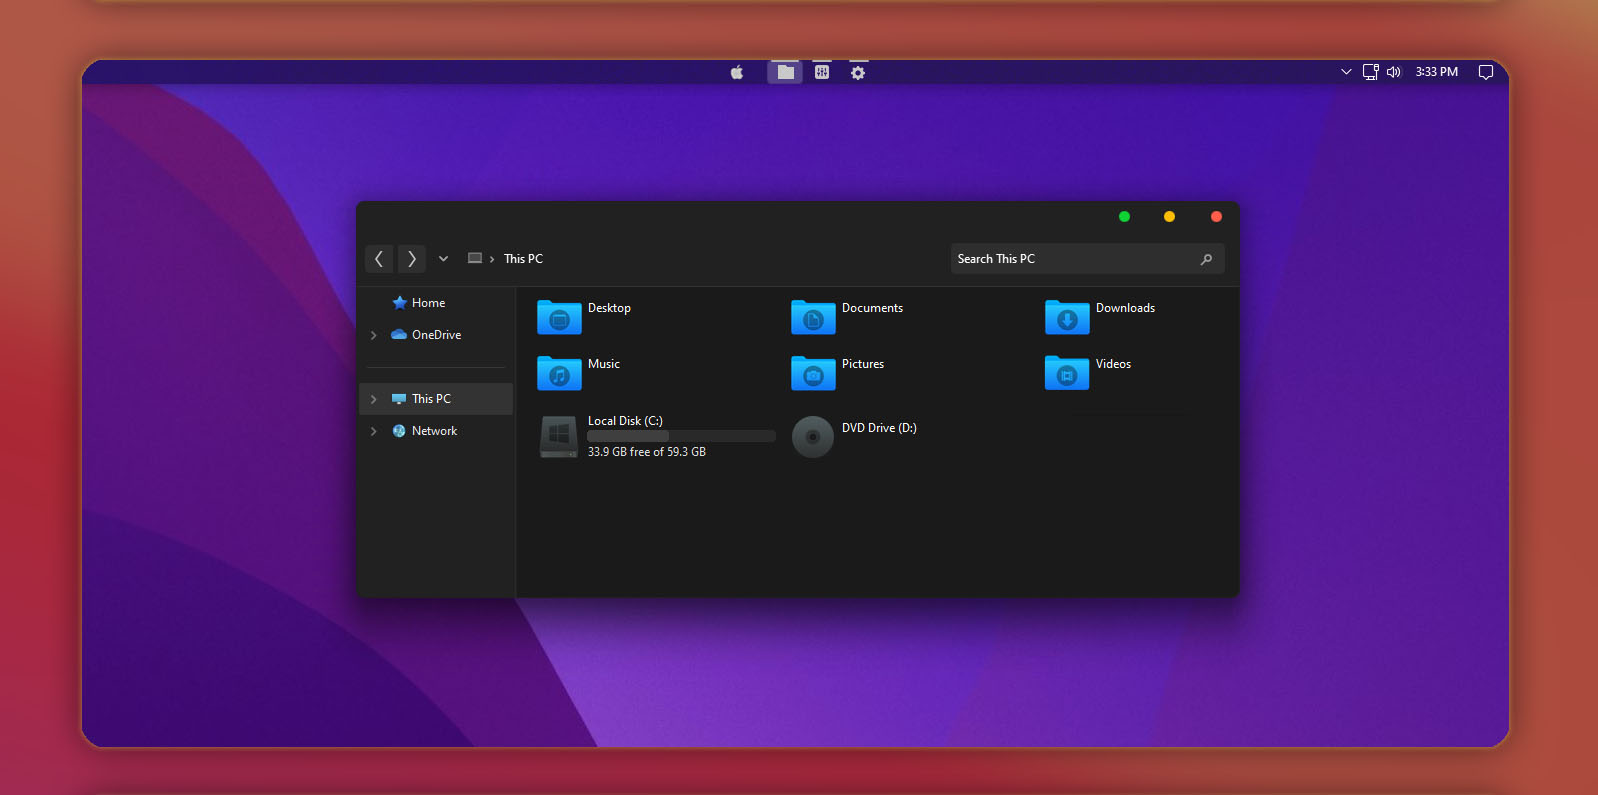The height and width of the screenshot is (795, 1598).
Task: Open the Desktop folder icon
Action: (x=559, y=318)
